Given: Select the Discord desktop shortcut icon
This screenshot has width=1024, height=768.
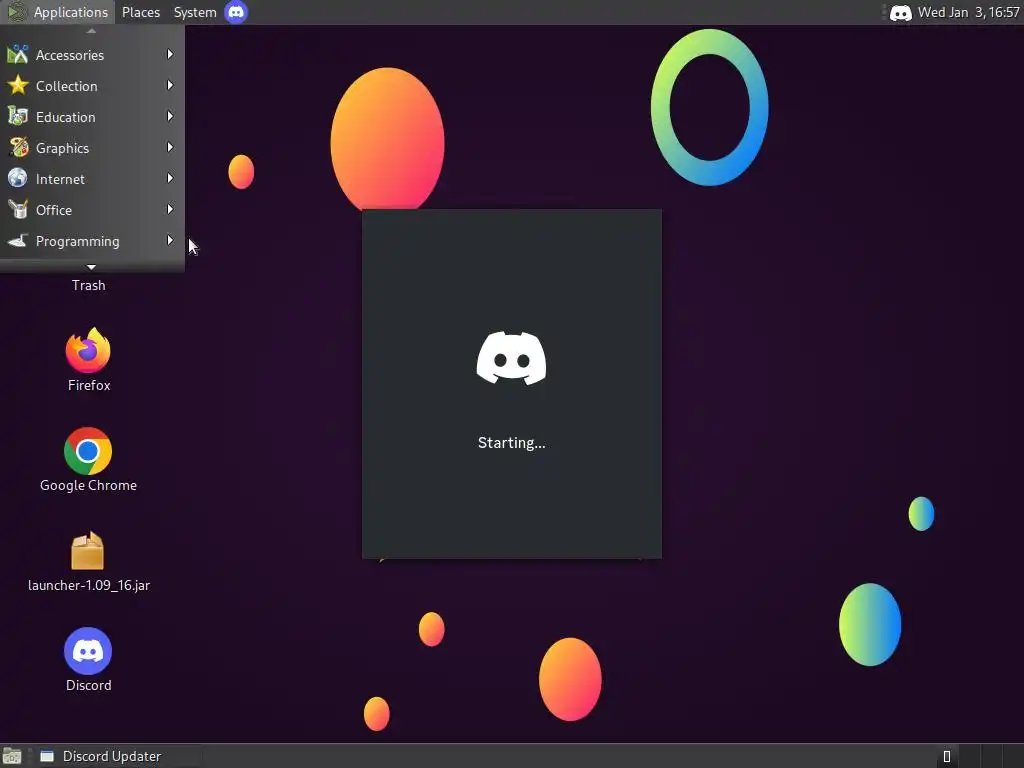Looking at the screenshot, I should pyautogui.click(x=88, y=651).
